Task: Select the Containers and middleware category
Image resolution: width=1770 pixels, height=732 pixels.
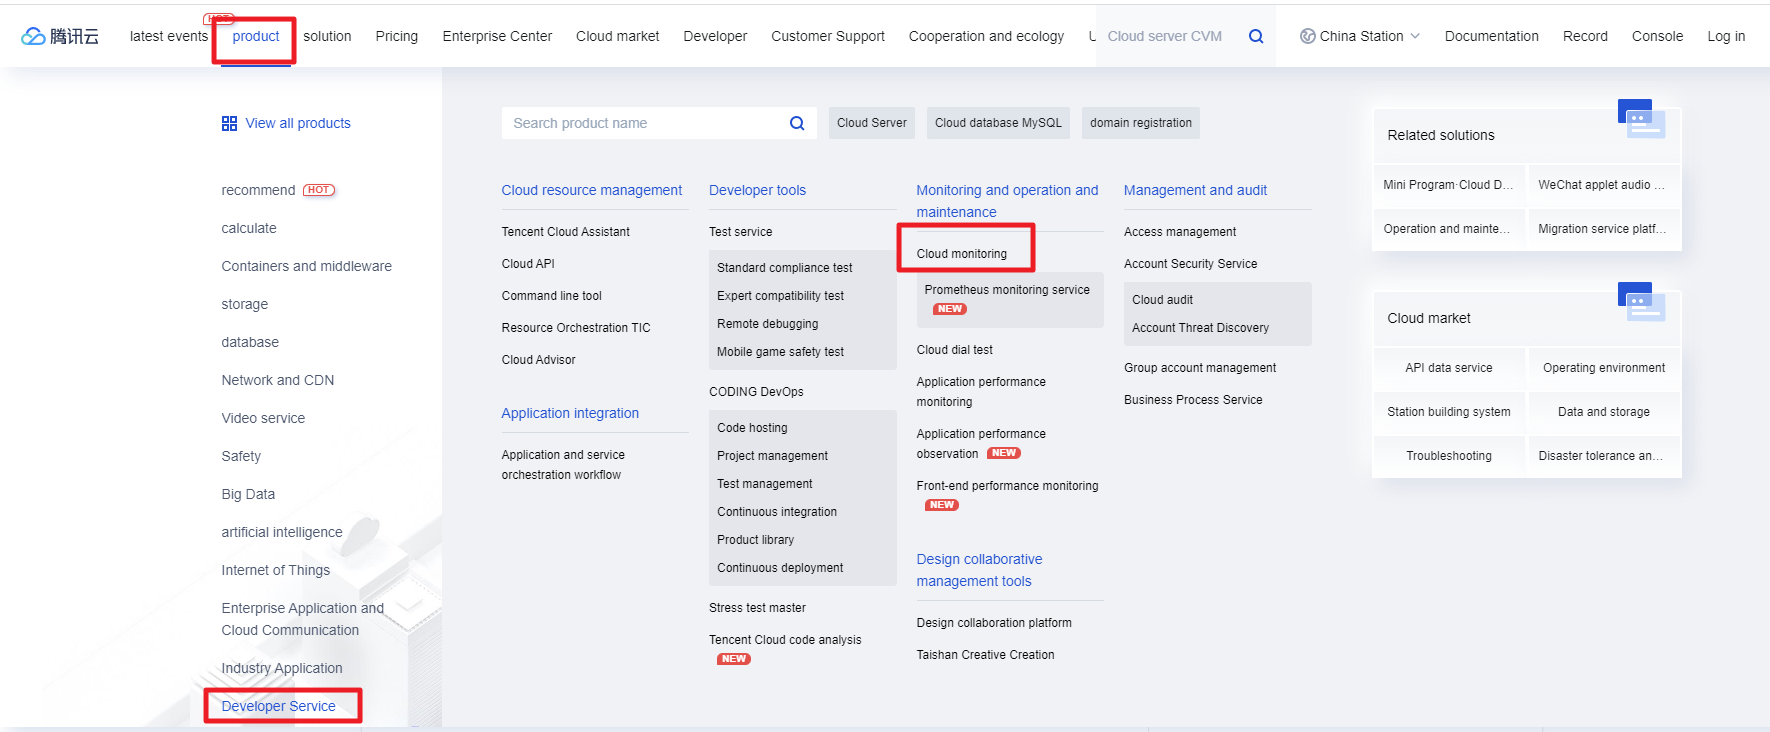Action: tap(306, 266)
